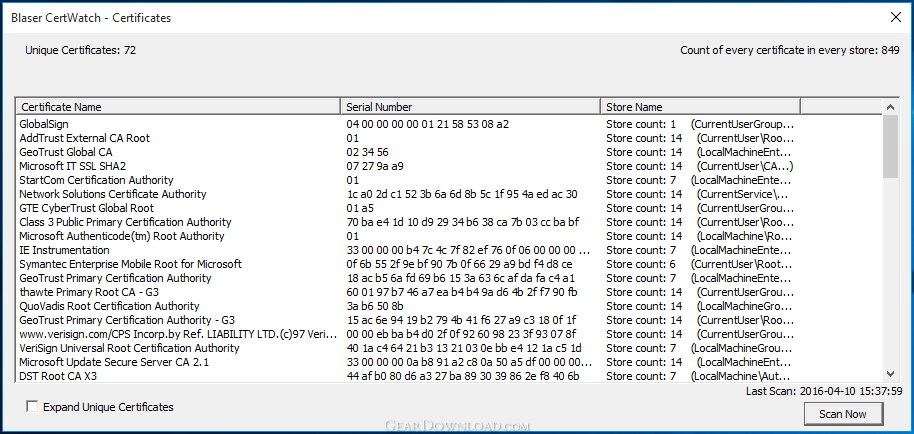
Task: Click serial starting 0f 6b 55 2f
Action: [459, 264]
